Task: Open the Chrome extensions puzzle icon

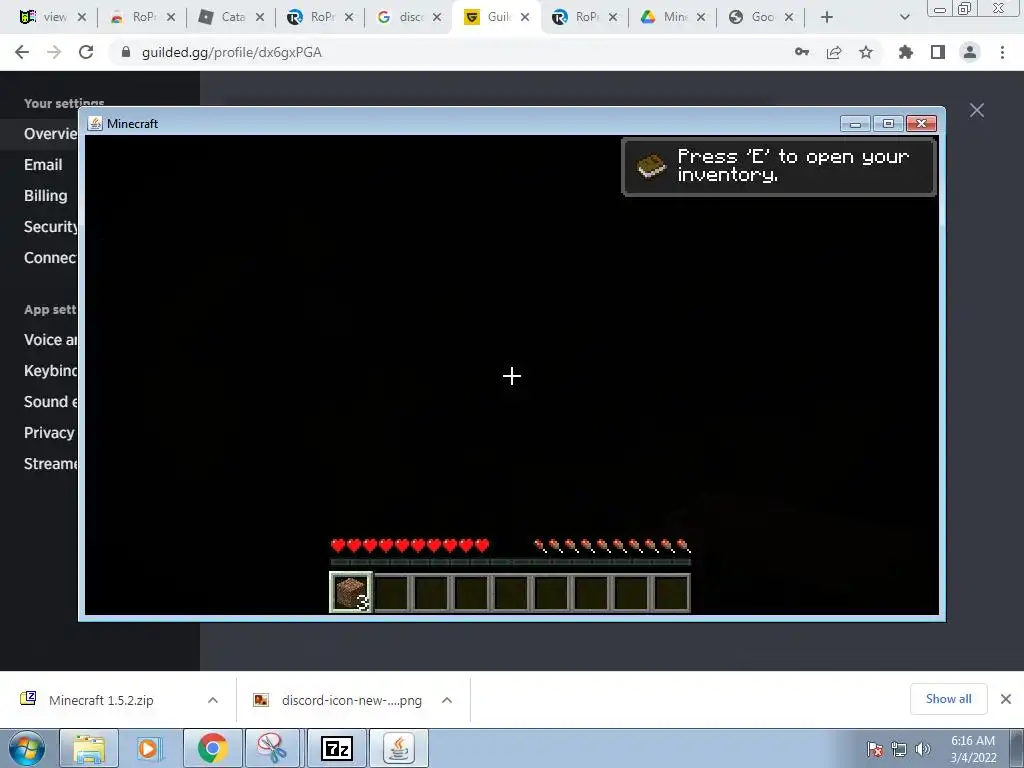Action: coord(906,52)
